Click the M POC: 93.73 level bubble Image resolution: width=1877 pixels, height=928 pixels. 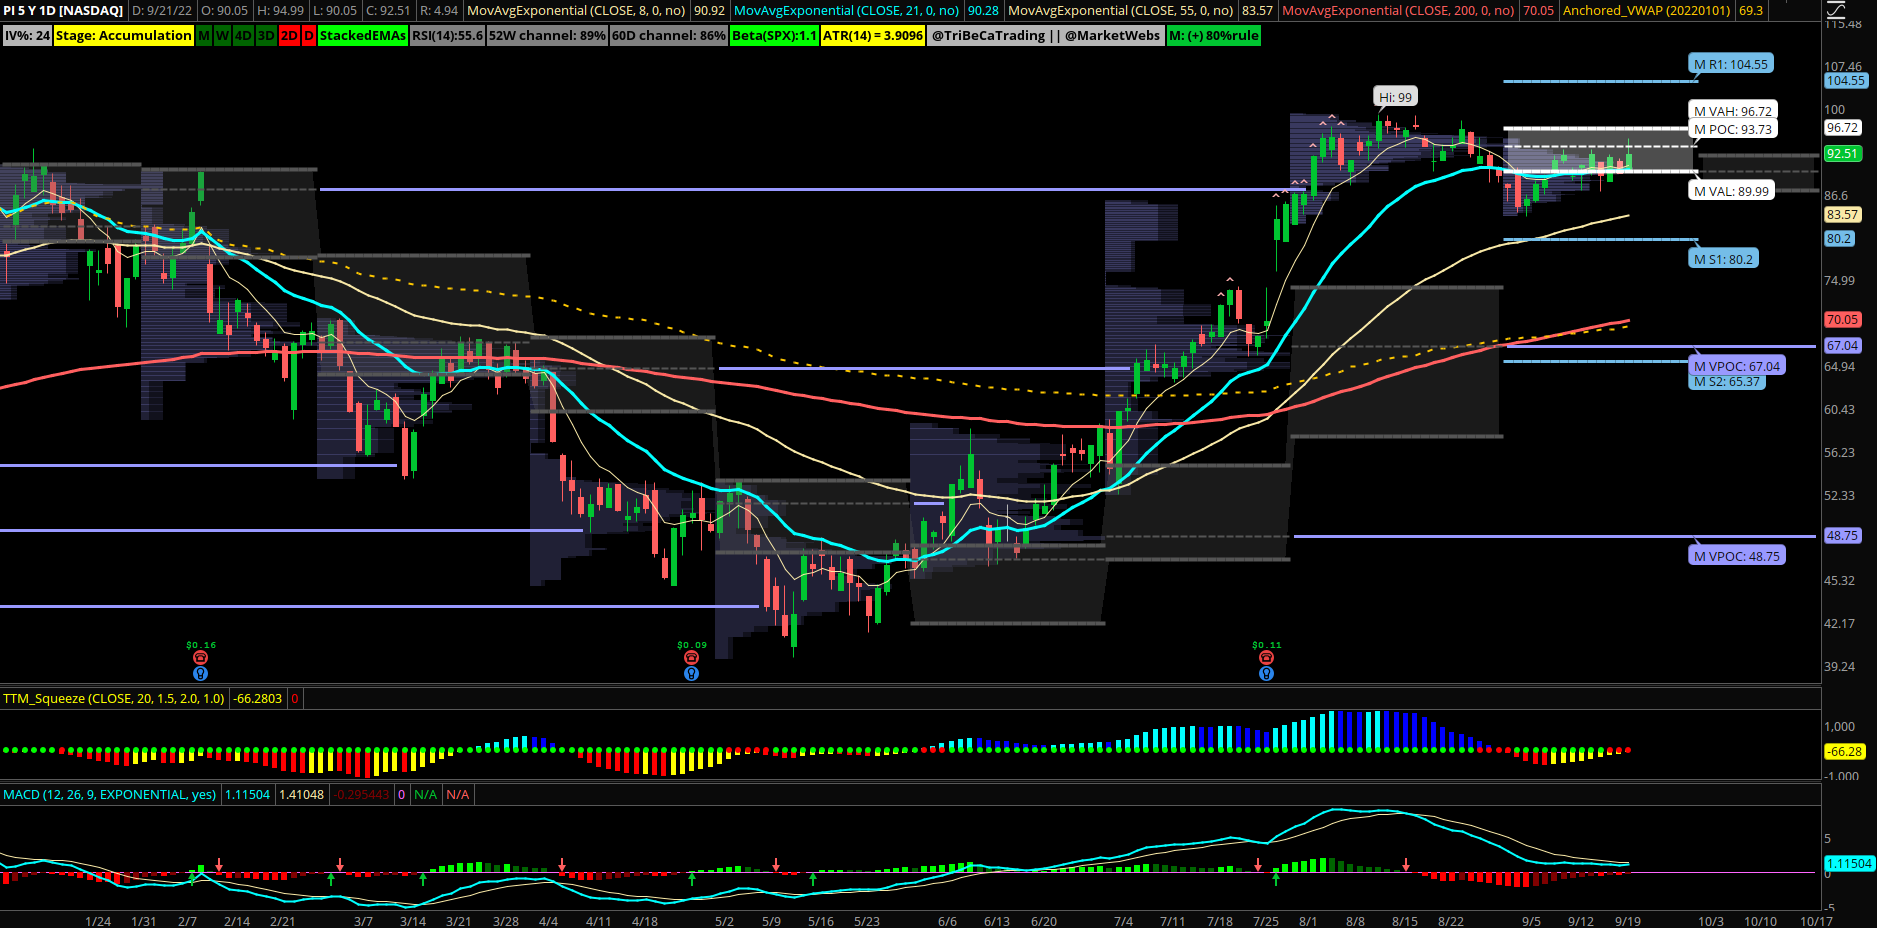click(1733, 129)
